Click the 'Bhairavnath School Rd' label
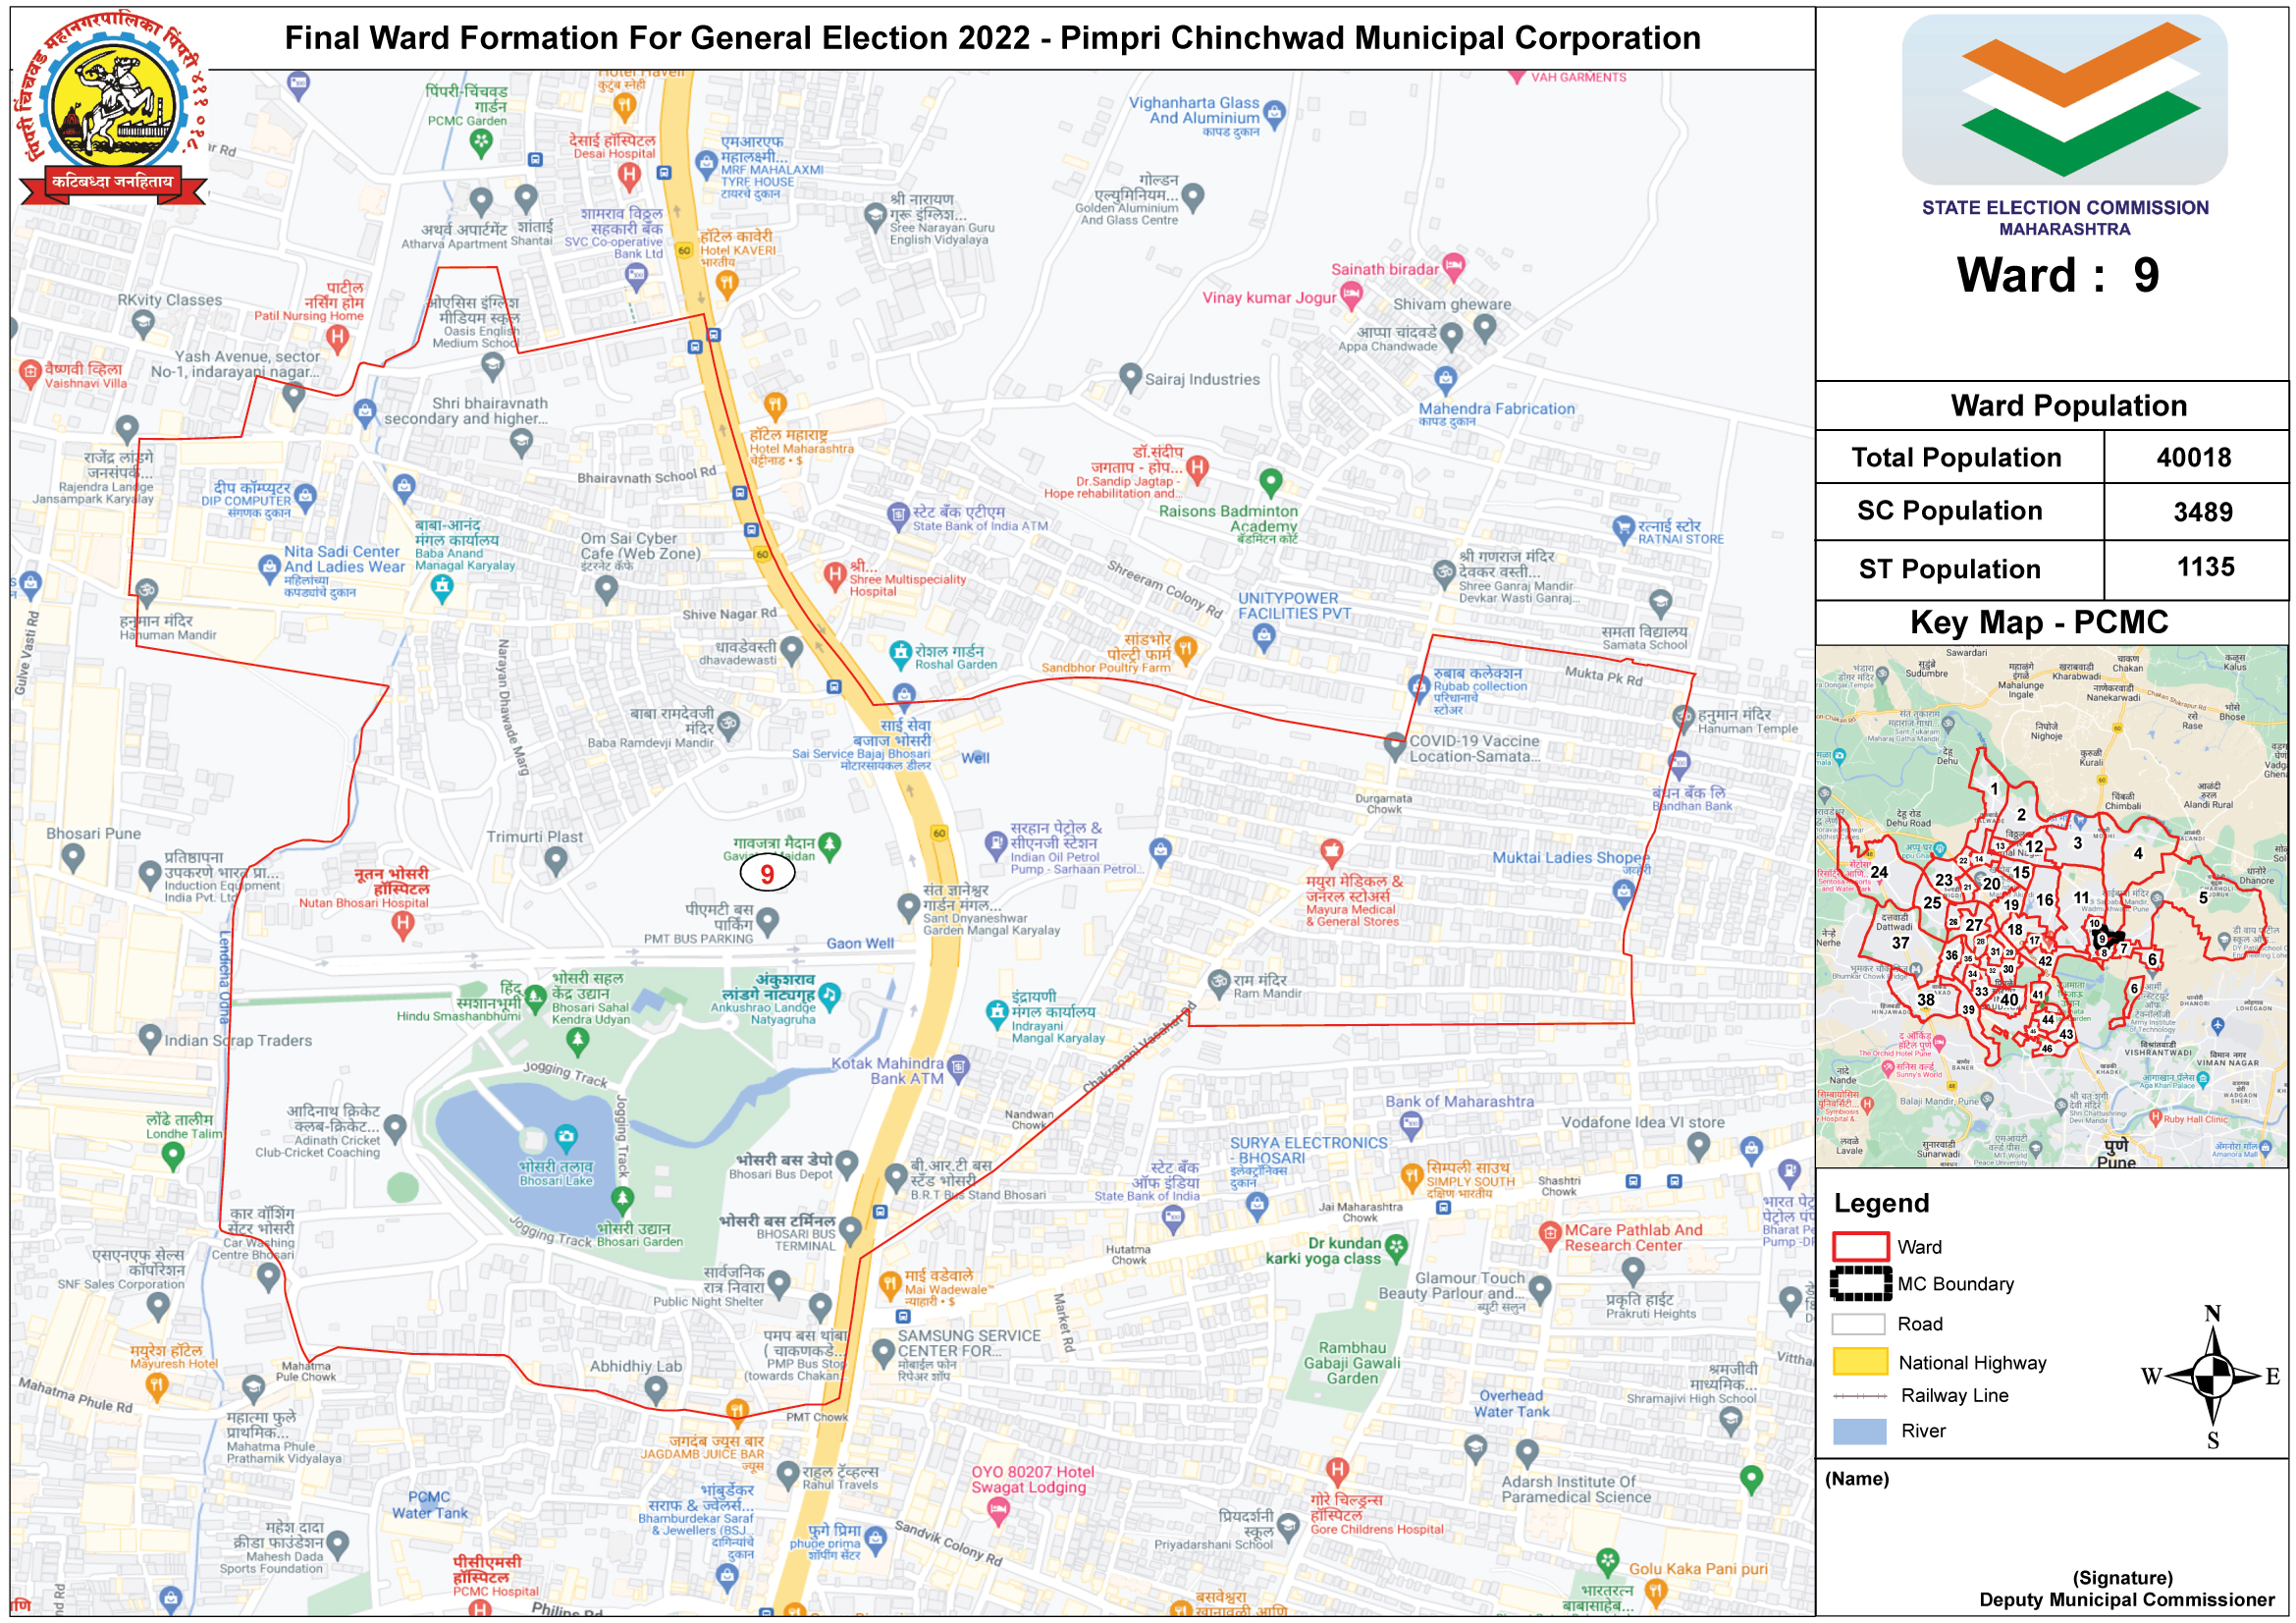2296x1623 pixels. click(647, 476)
